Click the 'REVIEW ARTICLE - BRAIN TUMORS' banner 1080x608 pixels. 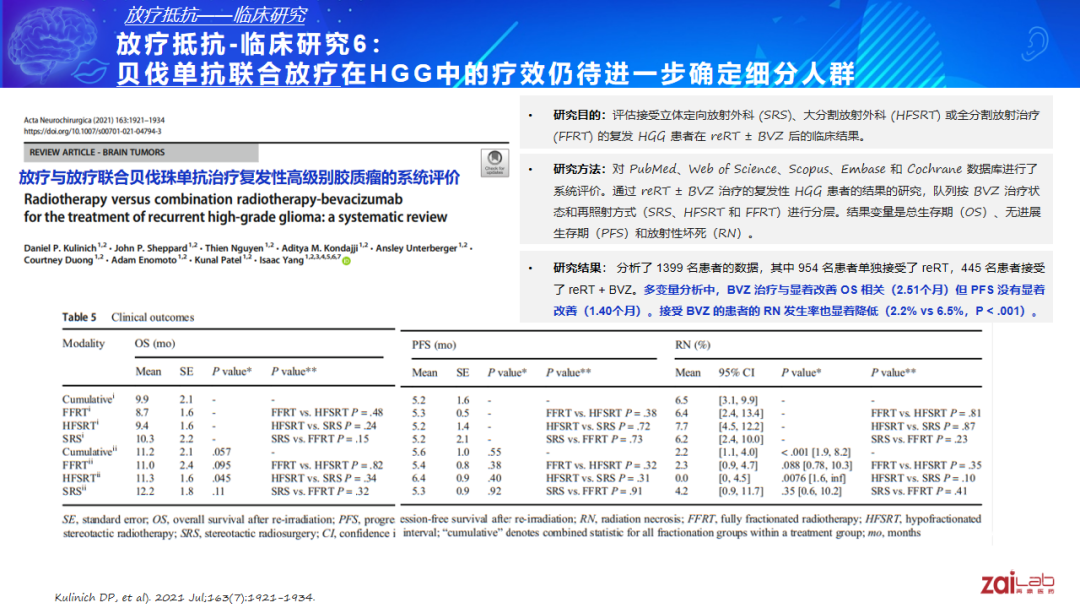[141, 152]
